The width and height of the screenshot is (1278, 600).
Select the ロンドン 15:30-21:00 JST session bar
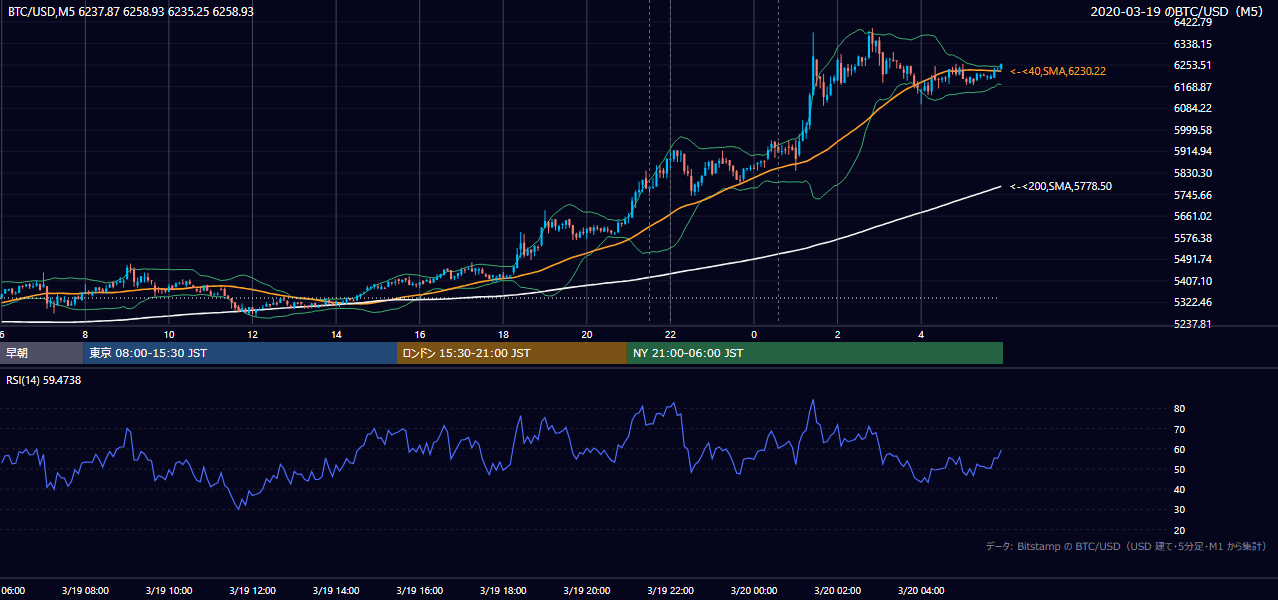(x=512, y=353)
